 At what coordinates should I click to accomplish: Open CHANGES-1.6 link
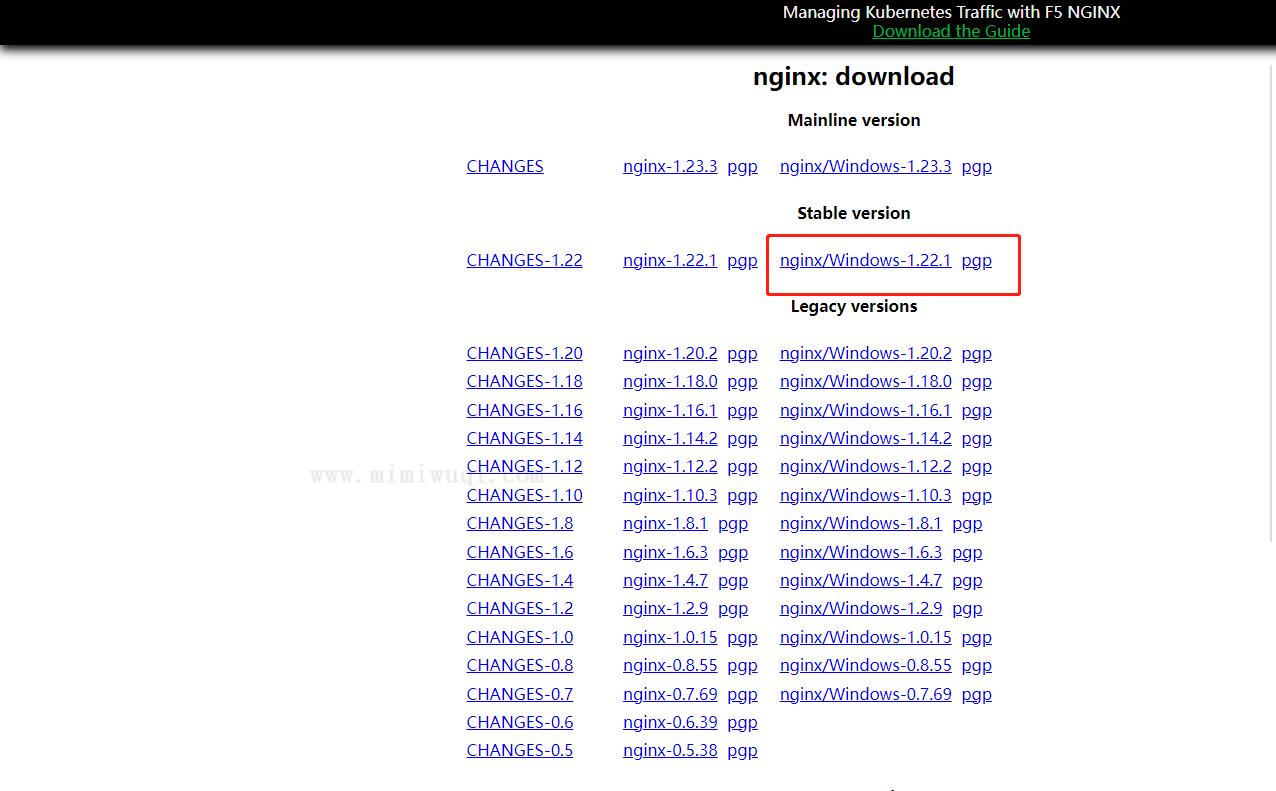(519, 552)
